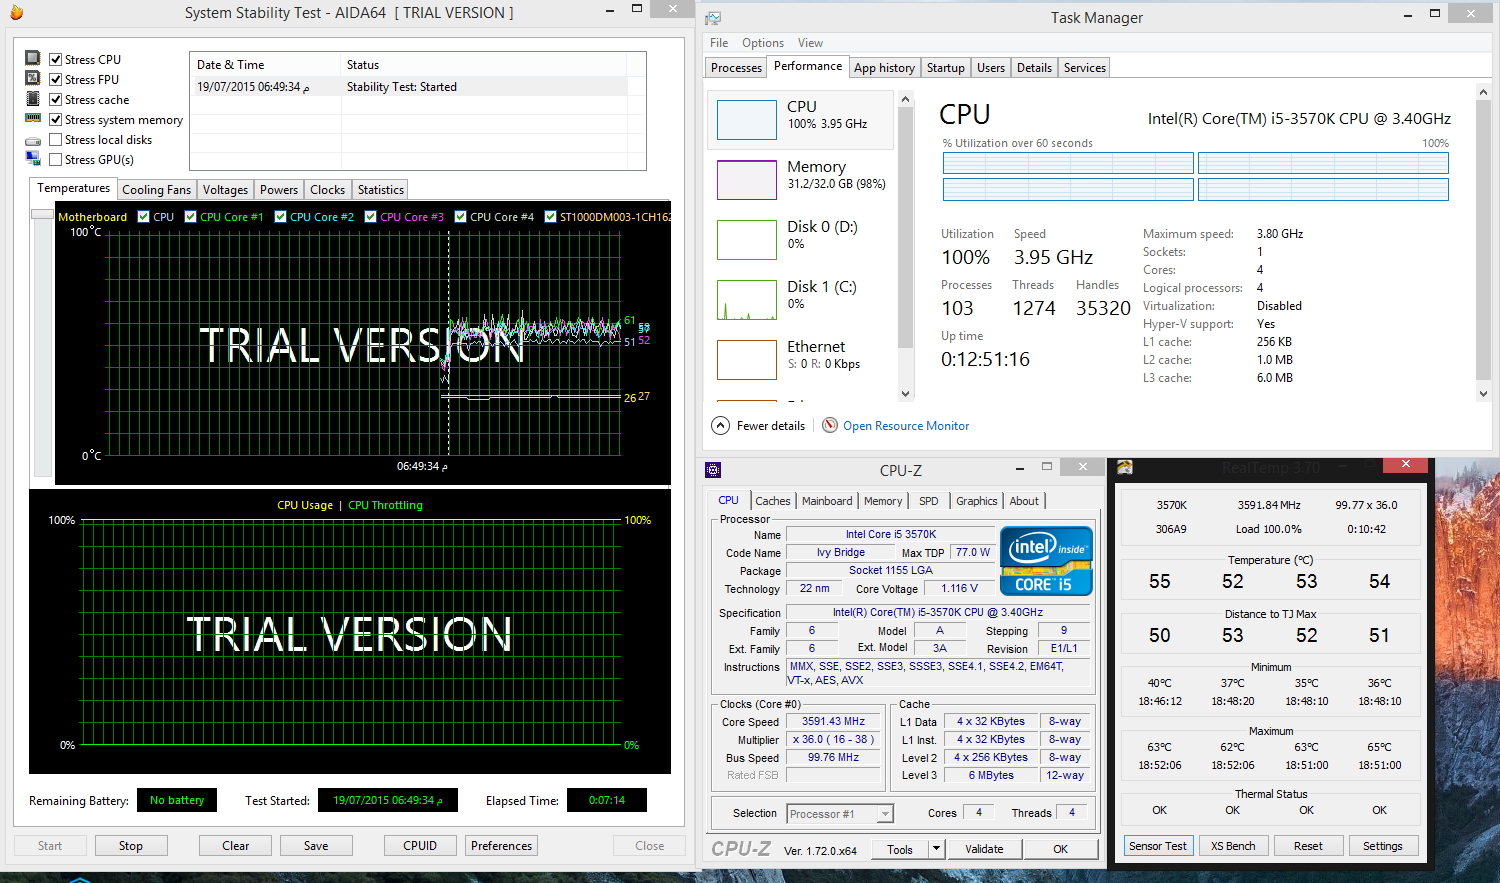
Task: Click the XS Bench button in RealTemp
Action: [1233, 846]
